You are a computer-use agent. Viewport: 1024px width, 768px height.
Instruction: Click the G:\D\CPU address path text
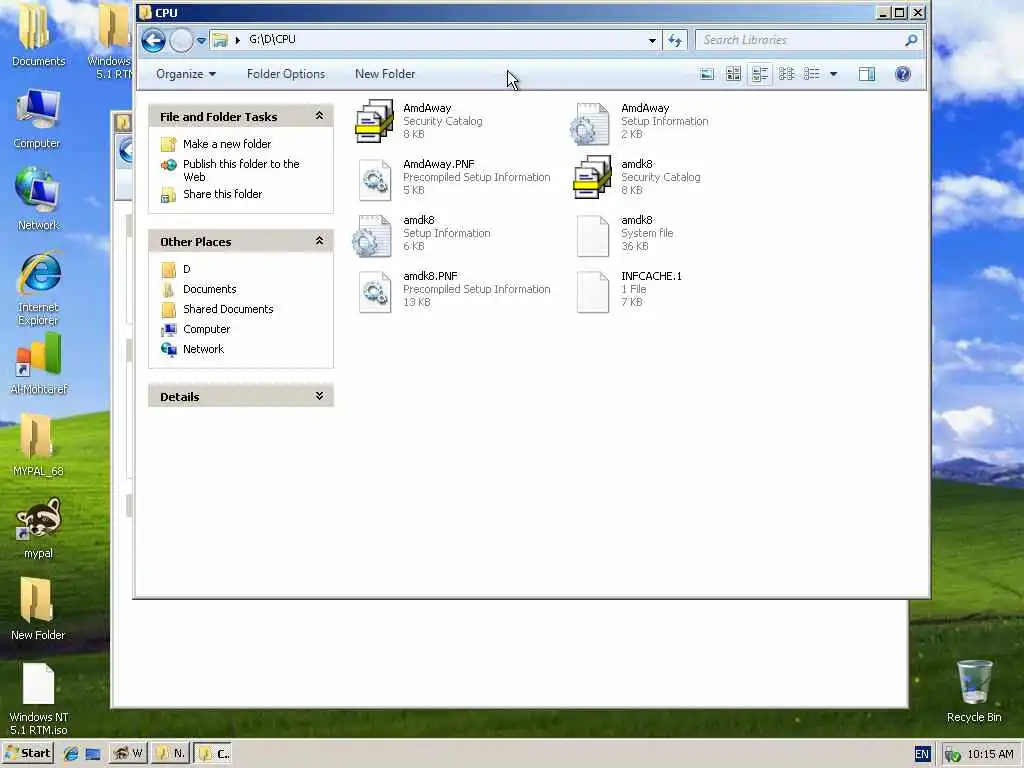coord(272,39)
